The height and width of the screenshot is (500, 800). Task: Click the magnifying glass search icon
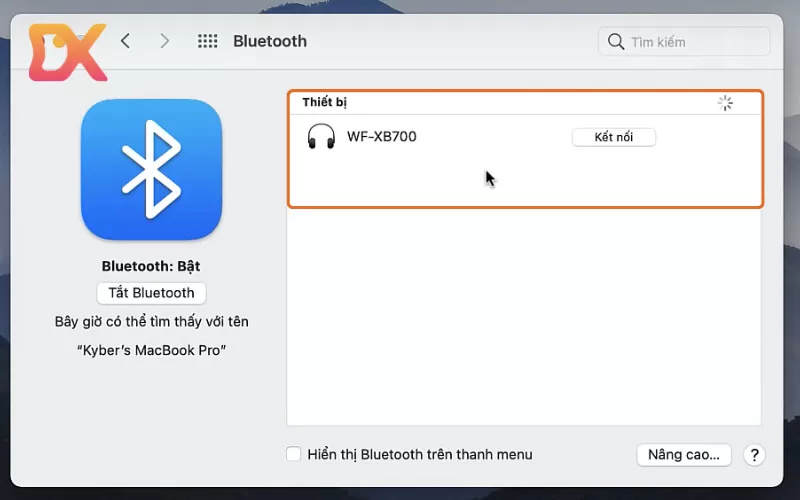tap(616, 41)
